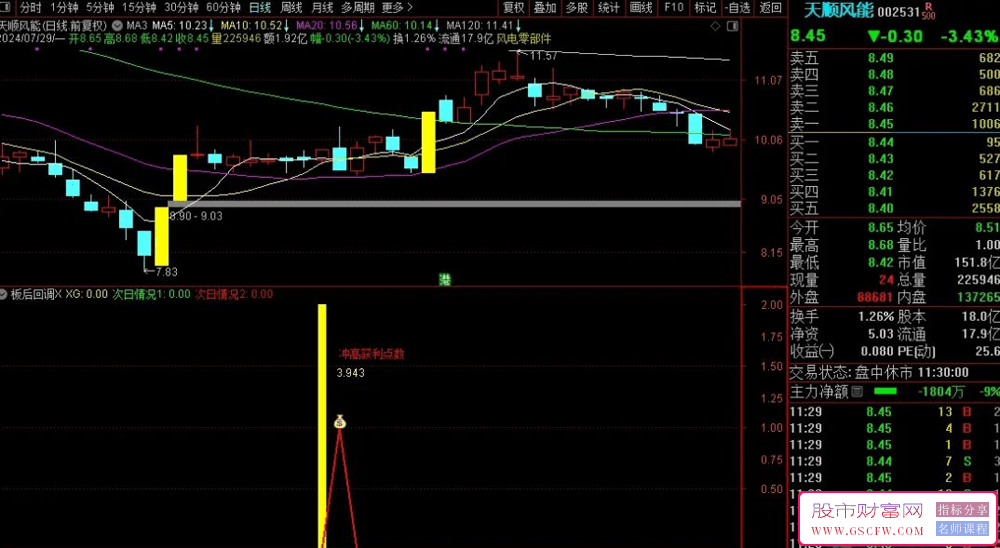Switch to the 5分钟 chart
This screenshot has height=548, width=1000.
pyautogui.click(x=100, y=8)
